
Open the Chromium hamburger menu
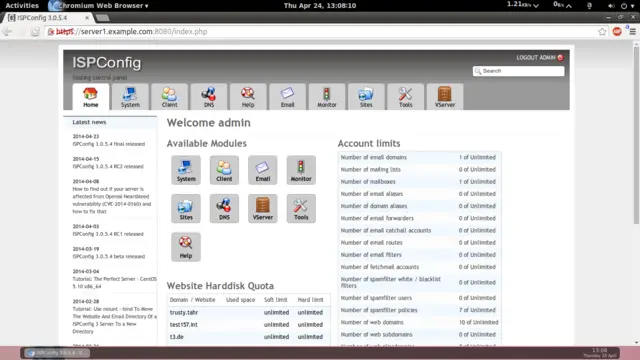tap(633, 31)
